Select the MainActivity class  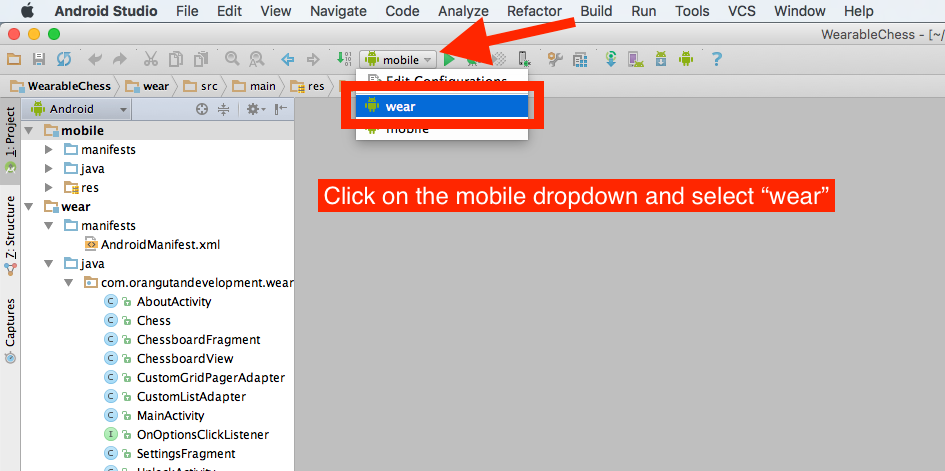pos(154,416)
